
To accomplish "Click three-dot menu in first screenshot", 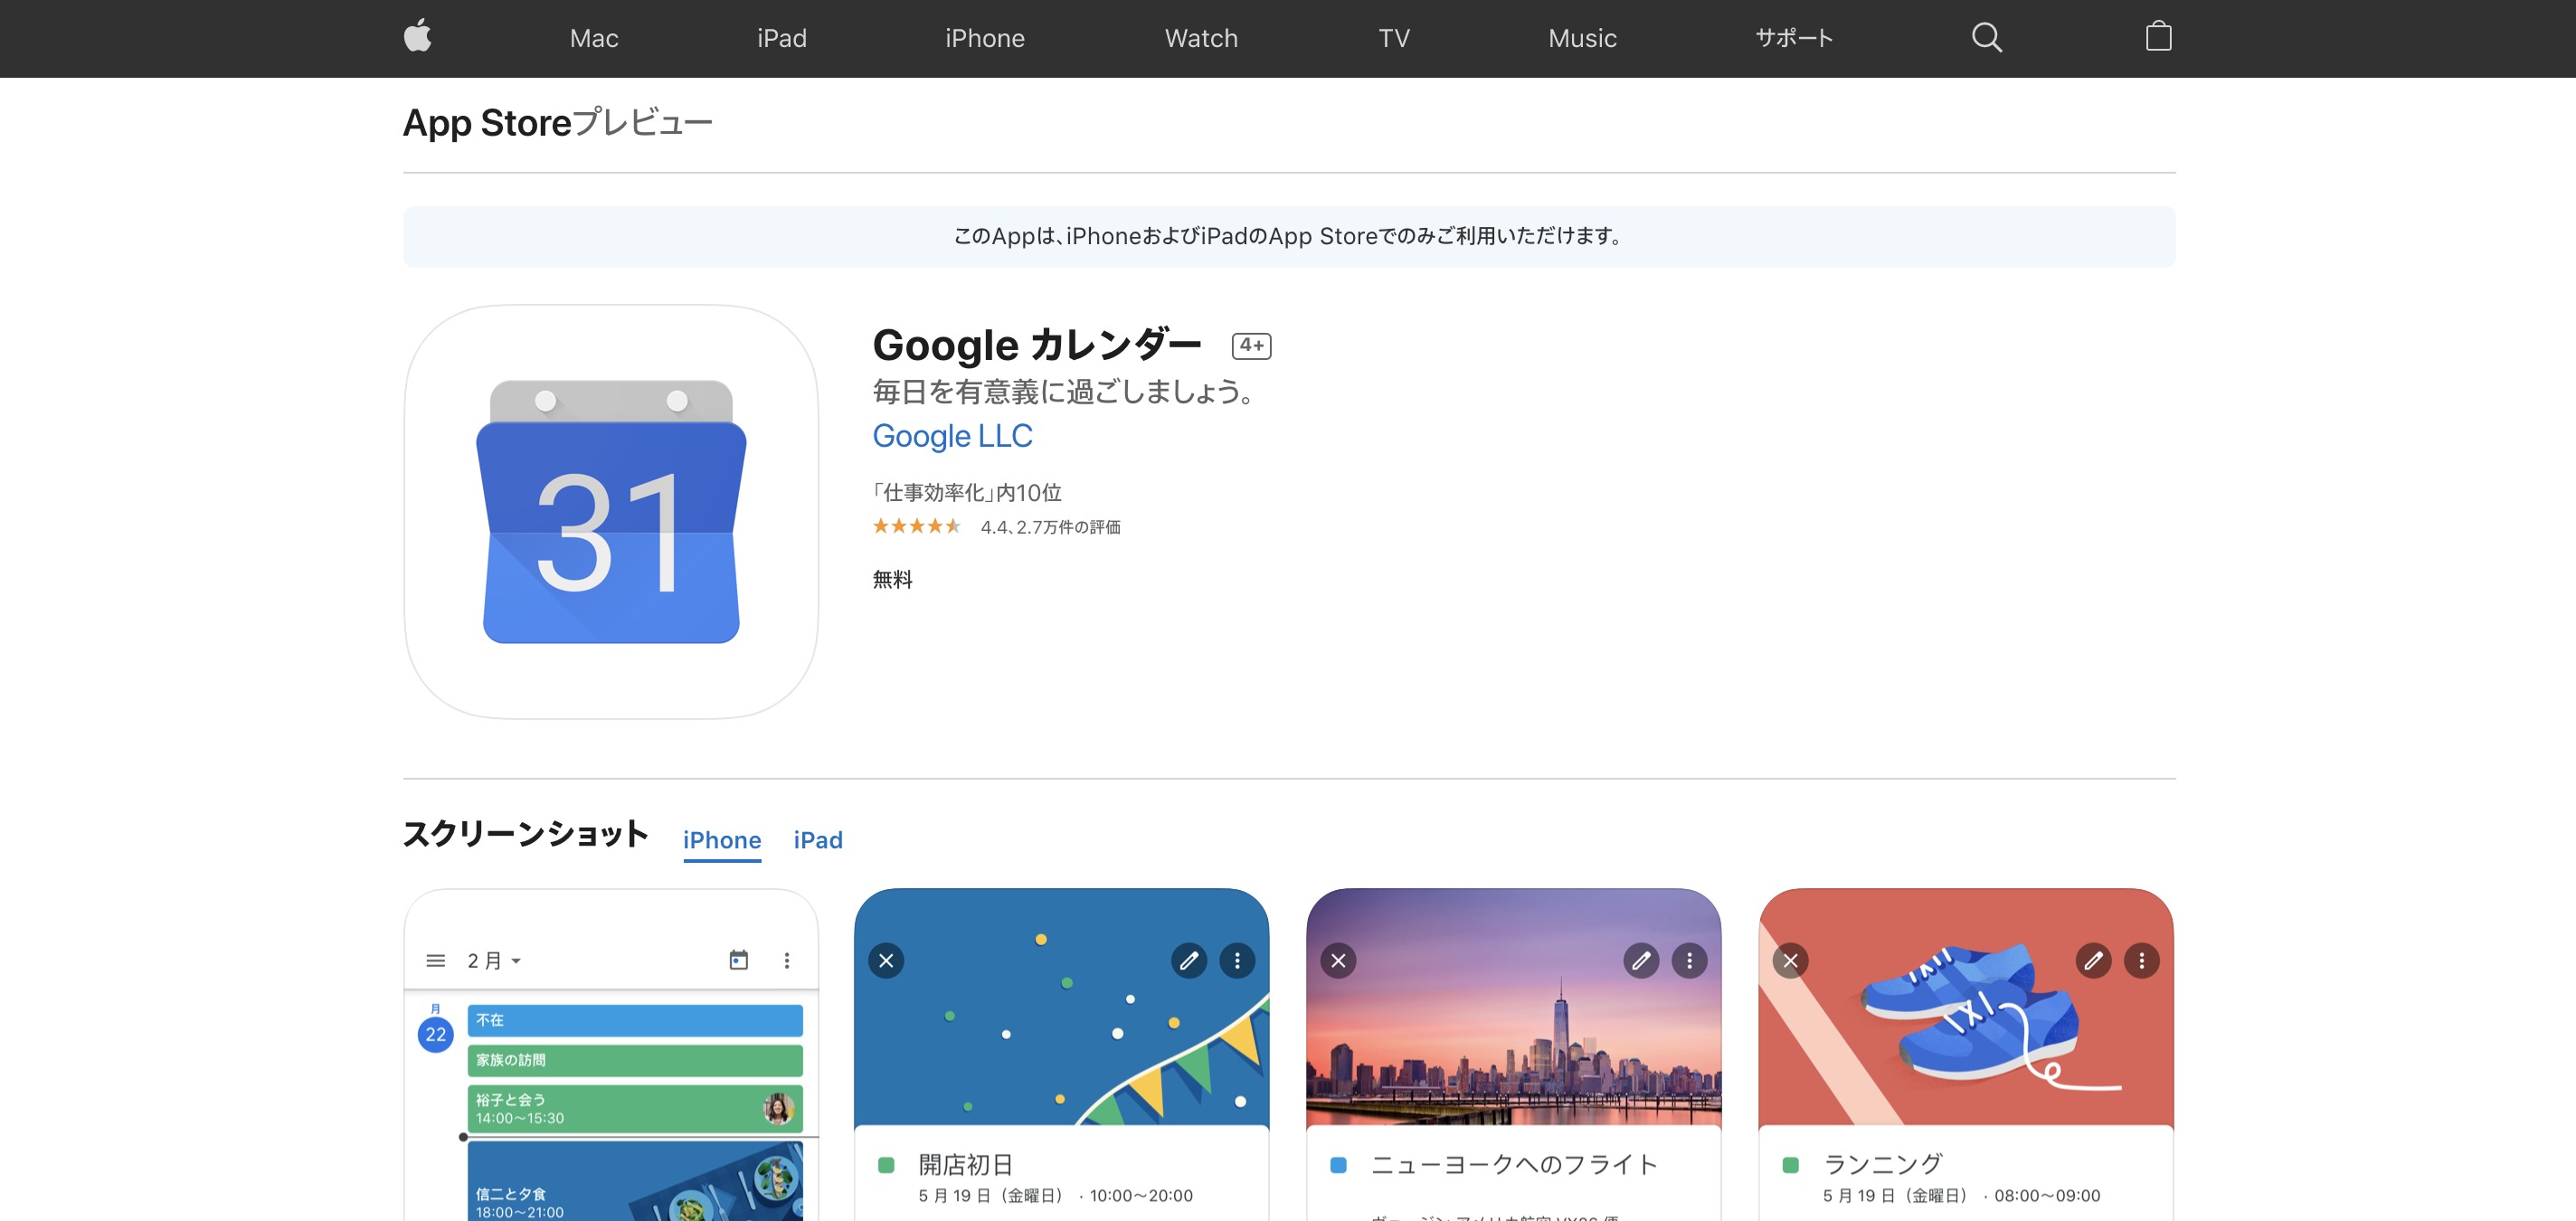I will tap(787, 960).
